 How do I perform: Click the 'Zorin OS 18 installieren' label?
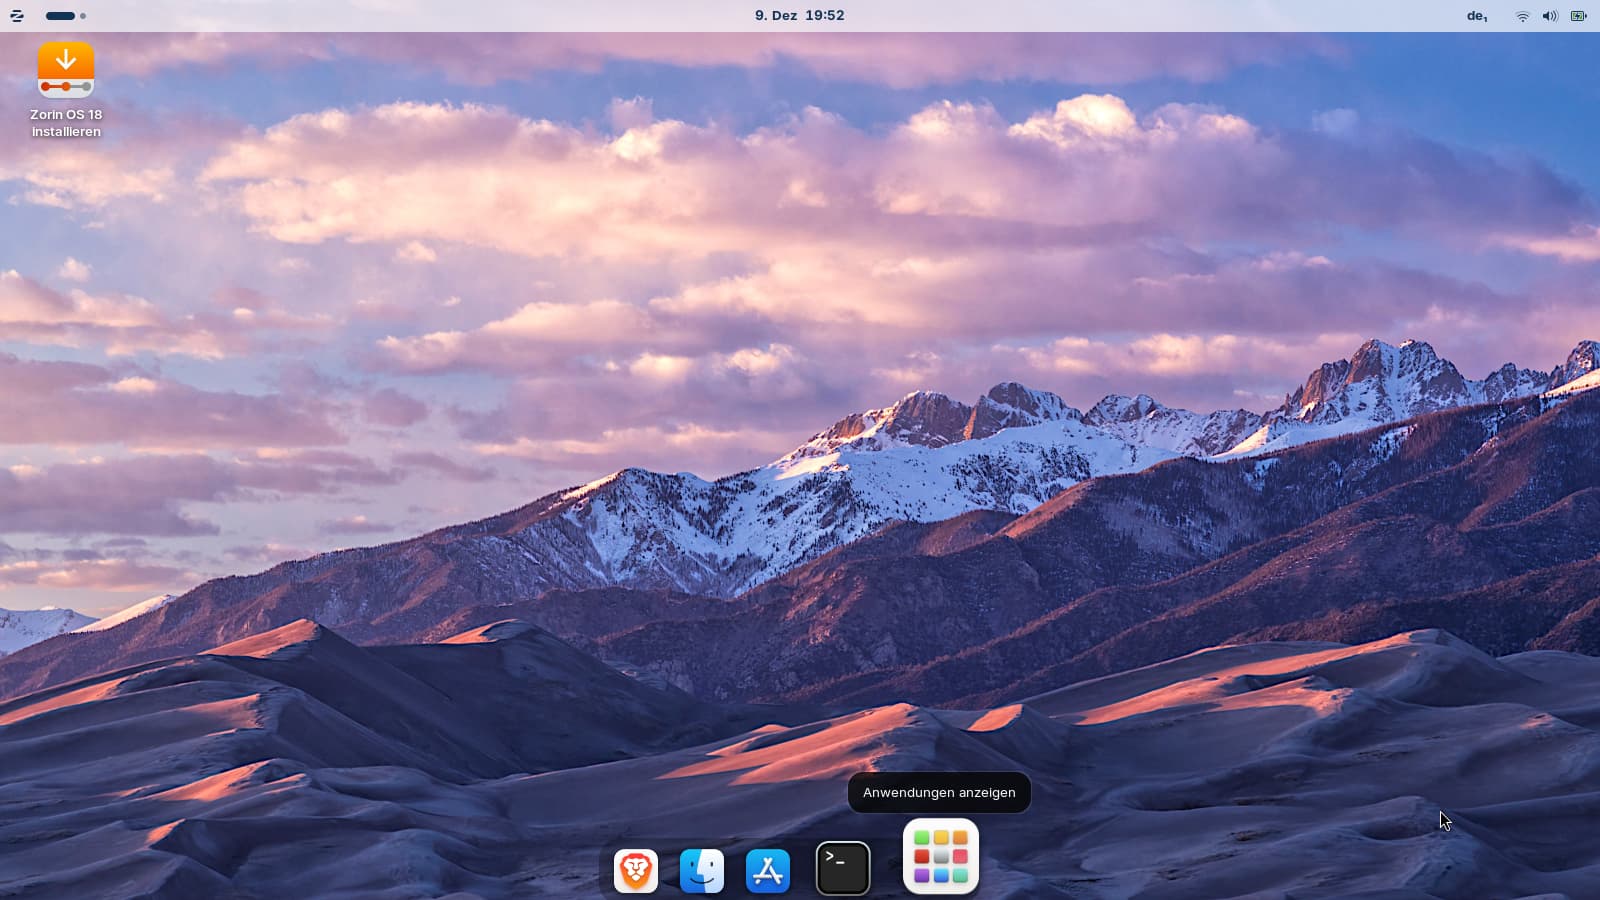tap(66, 123)
